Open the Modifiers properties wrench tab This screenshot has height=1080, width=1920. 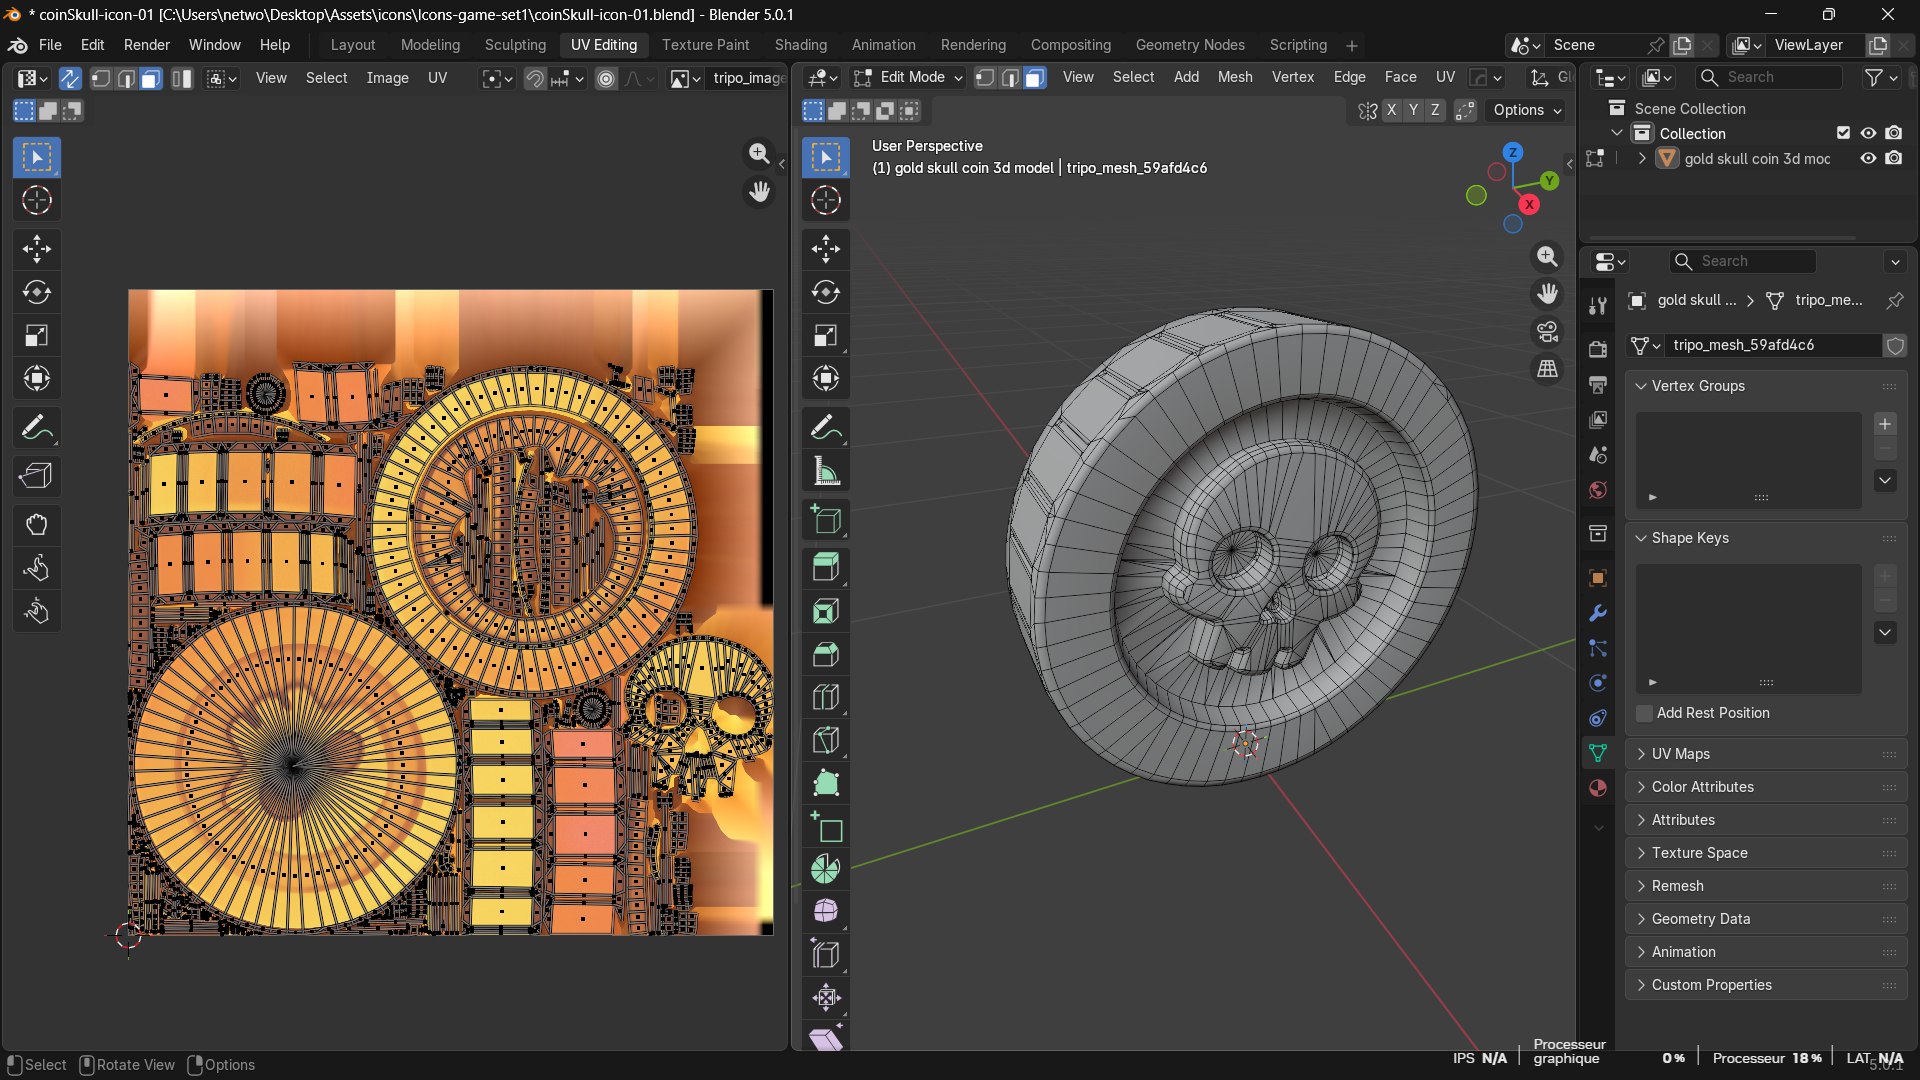1598,613
